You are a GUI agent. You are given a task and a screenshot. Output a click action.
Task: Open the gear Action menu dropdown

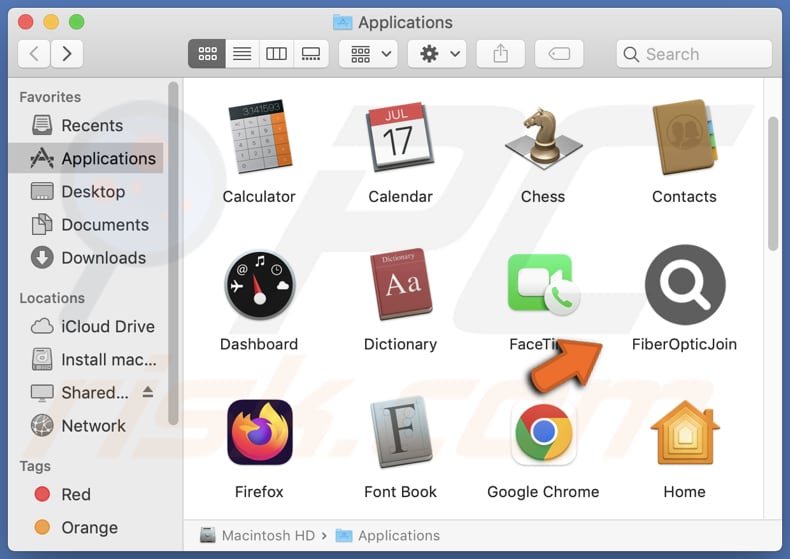tap(437, 53)
